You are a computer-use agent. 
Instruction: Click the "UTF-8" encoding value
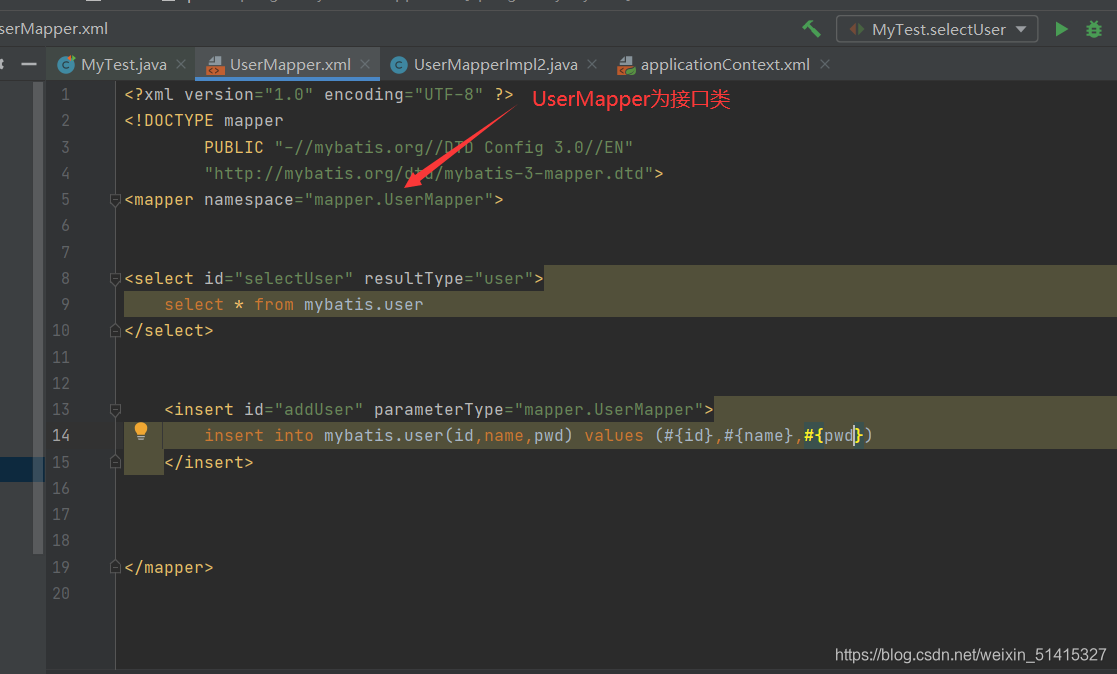click(x=449, y=95)
